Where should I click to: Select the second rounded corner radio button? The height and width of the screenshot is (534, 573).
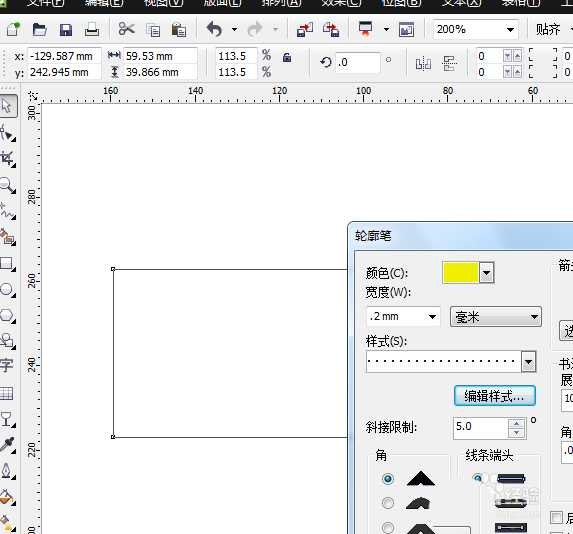pyautogui.click(x=388, y=503)
